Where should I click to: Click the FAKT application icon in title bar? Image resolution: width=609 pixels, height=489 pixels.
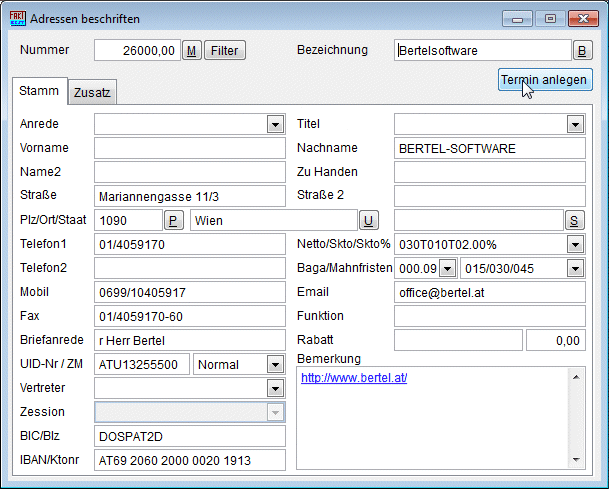click(x=17, y=19)
